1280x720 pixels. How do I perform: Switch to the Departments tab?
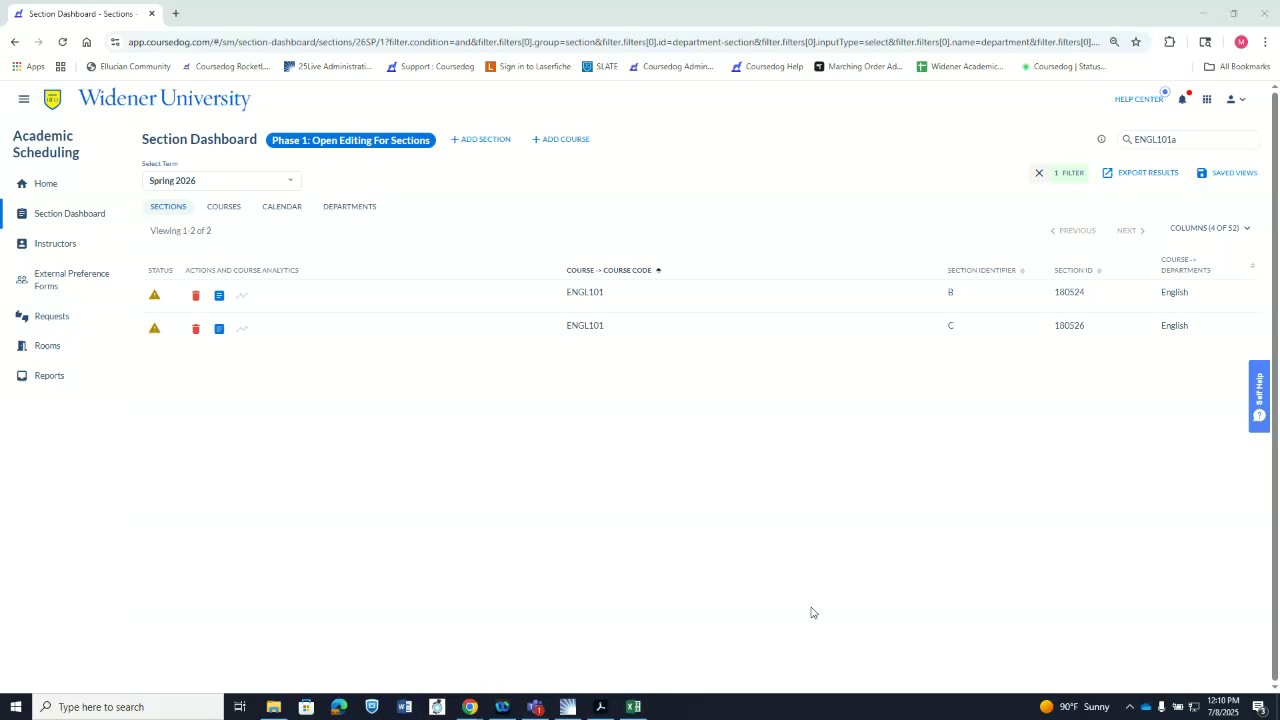[x=350, y=207]
